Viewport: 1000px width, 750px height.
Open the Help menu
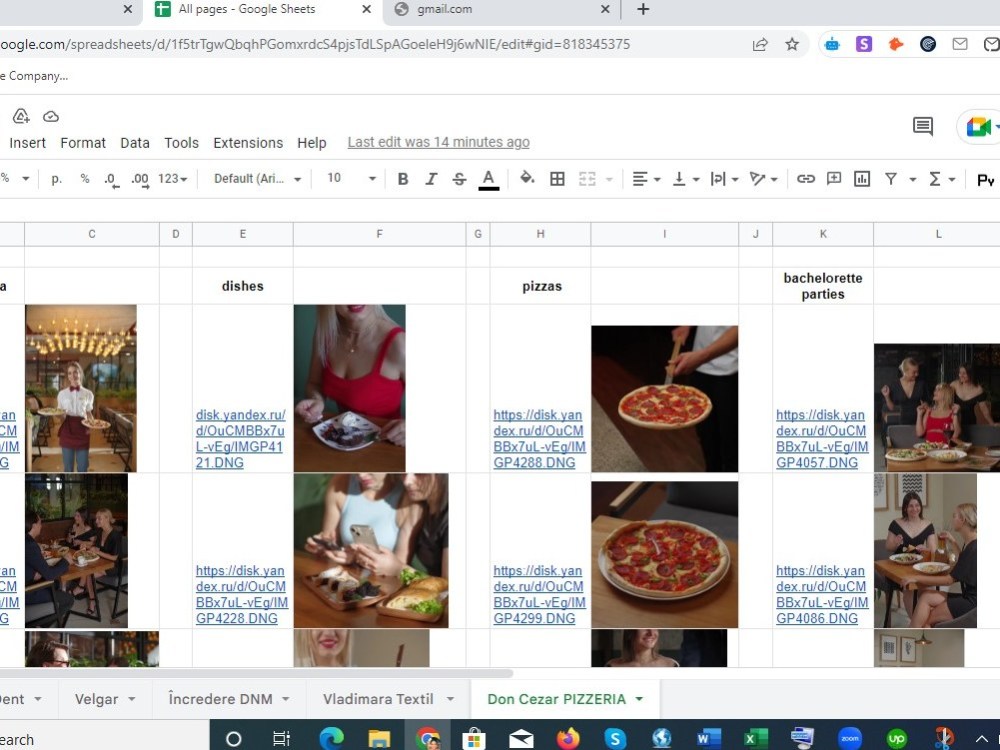click(x=311, y=143)
